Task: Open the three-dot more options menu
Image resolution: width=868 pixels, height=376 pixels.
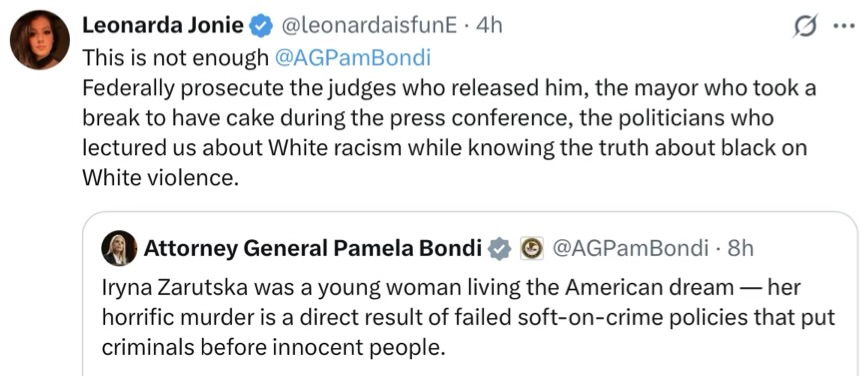Action: pyautogui.click(x=844, y=26)
